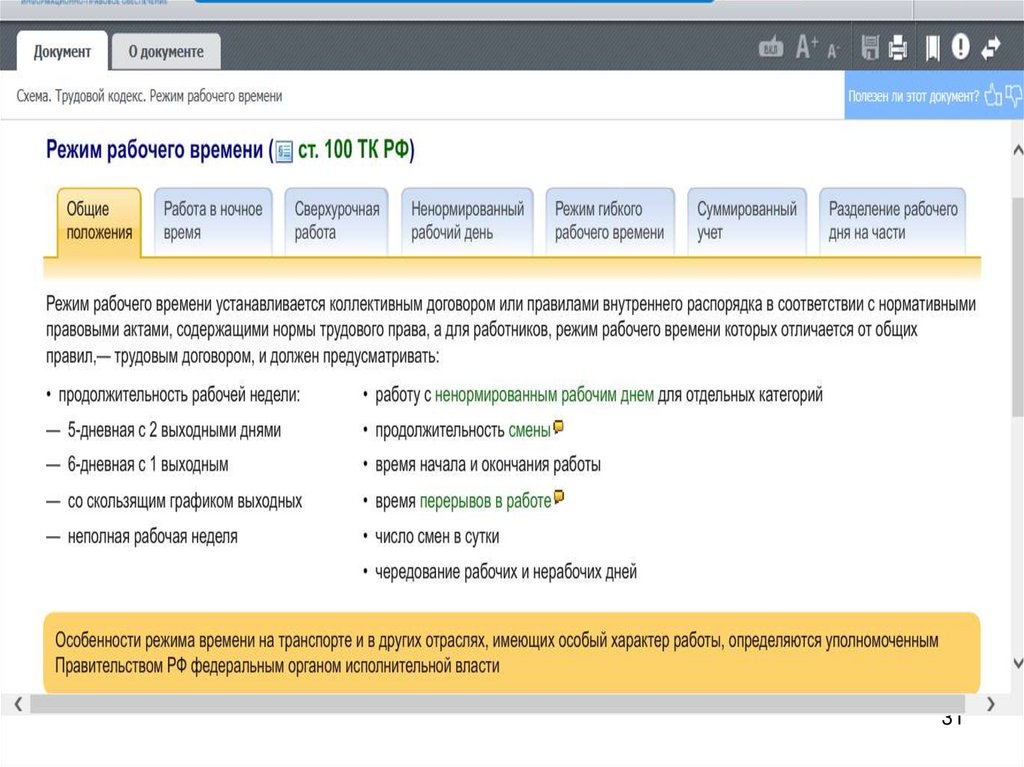Increase font size with A+ icon

[x=807, y=48]
